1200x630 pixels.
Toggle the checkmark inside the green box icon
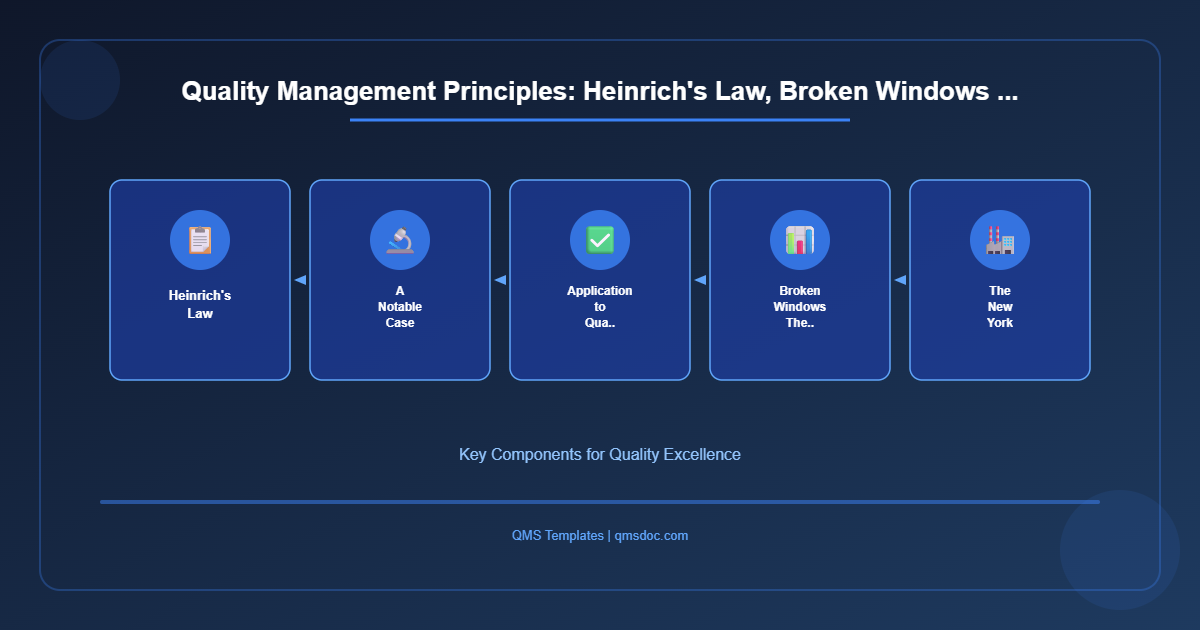coord(600,239)
